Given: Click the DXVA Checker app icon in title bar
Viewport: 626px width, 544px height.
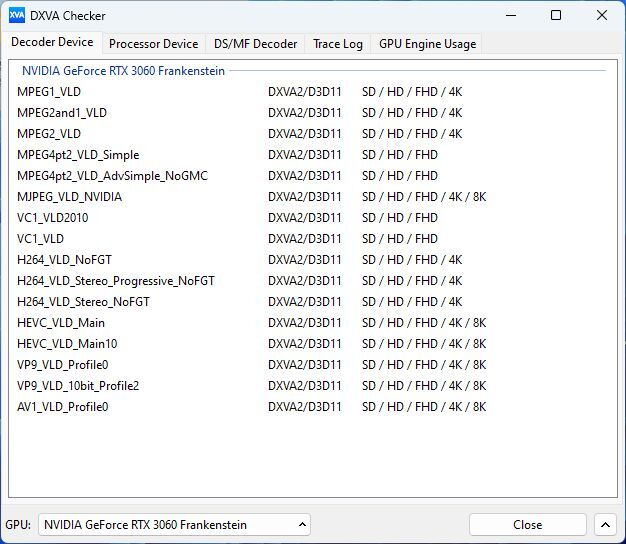Looking at the screenshot, I should (17, 16).
